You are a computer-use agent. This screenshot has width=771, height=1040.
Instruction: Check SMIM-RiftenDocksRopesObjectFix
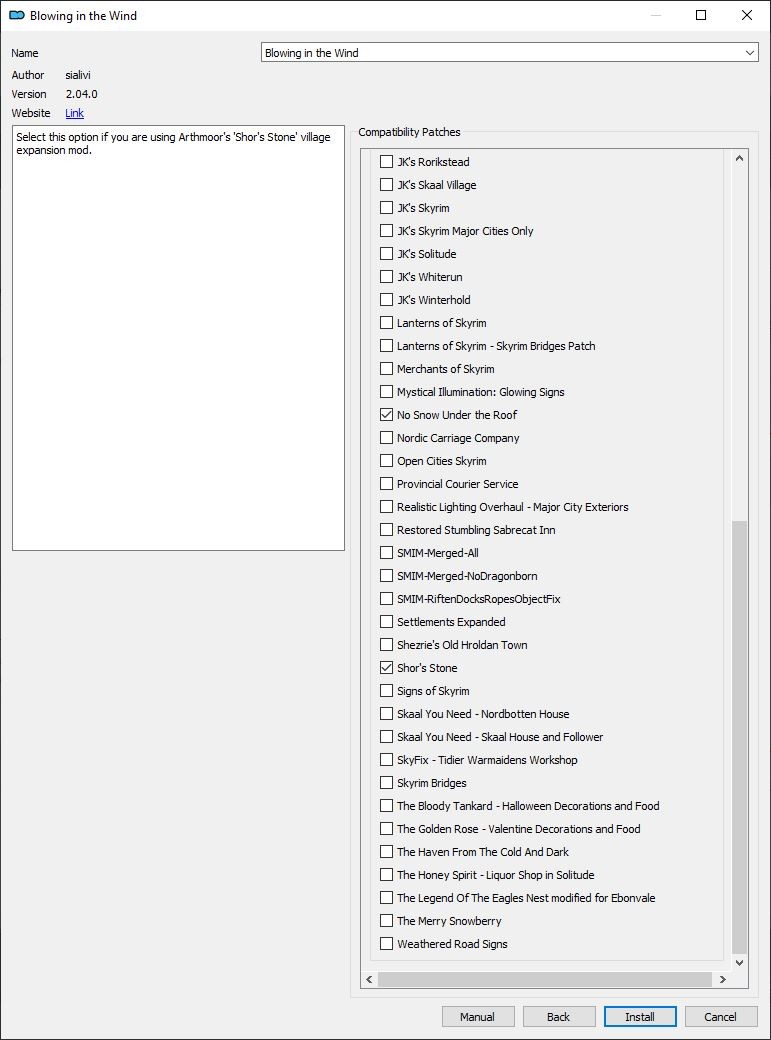pos(386,599)
